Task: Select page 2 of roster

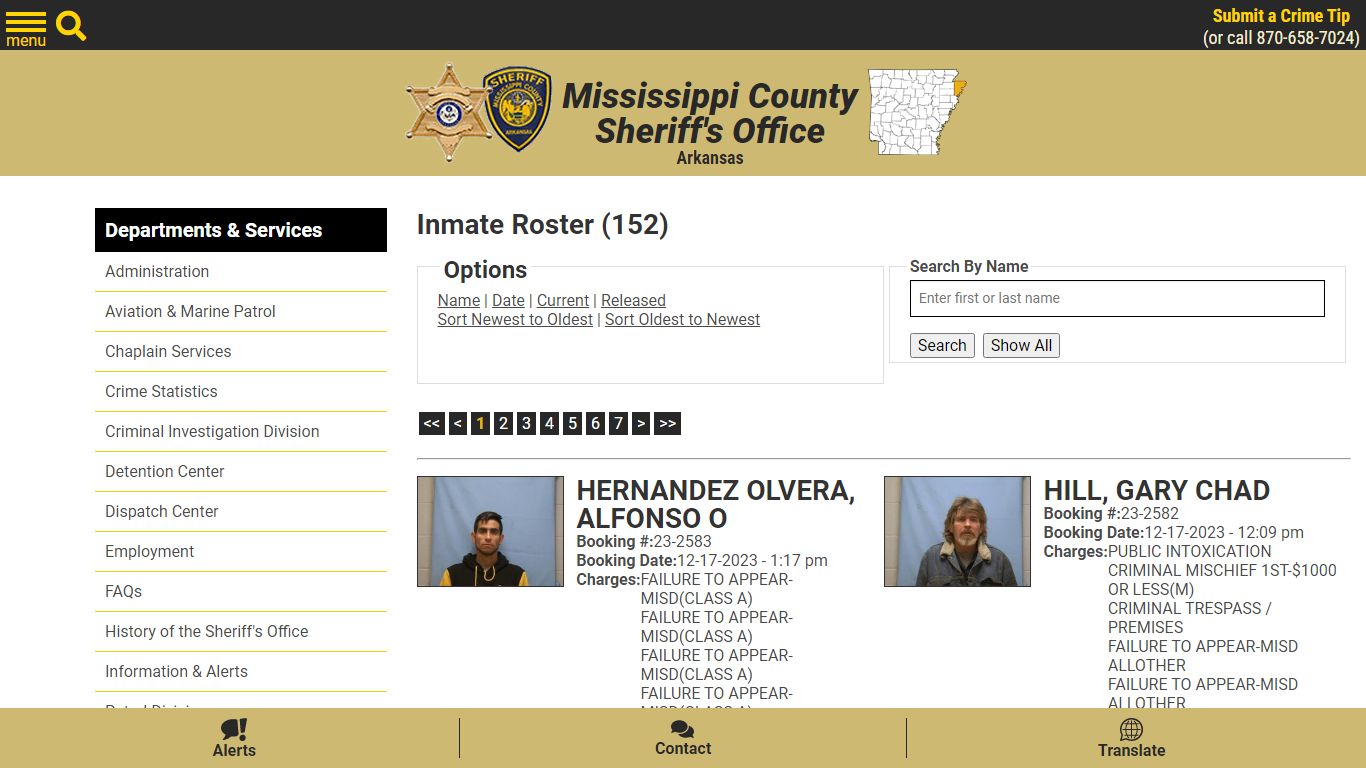Action: (x=503, y=424)
